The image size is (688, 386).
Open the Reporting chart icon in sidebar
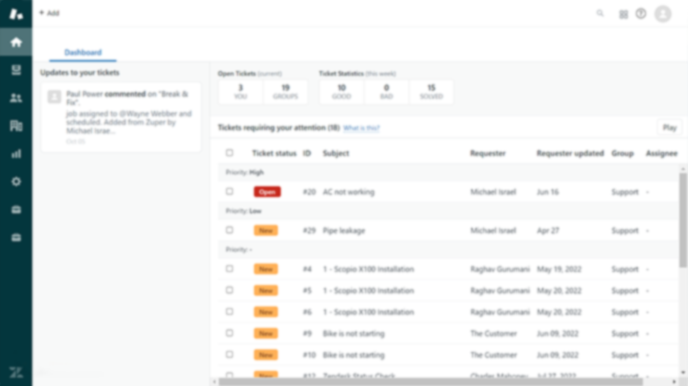(x=16, y=154)
